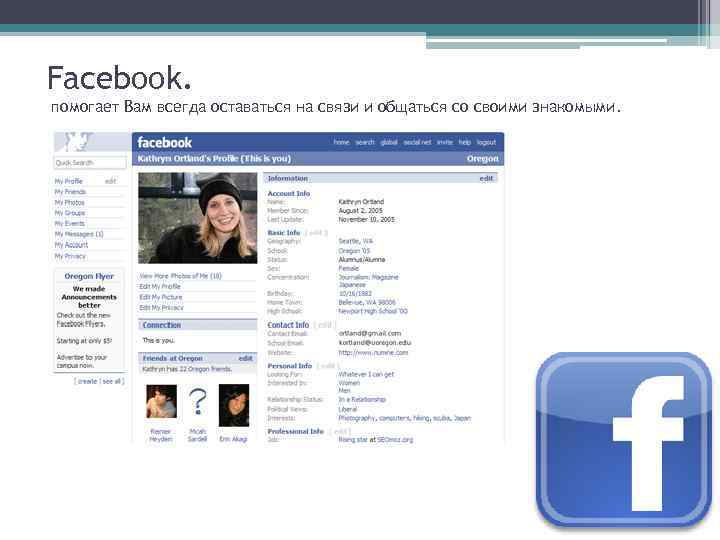Viewport: 720px width, 540px height.
Task: Click edit in the Information header
Action: (x=486, y=178)
